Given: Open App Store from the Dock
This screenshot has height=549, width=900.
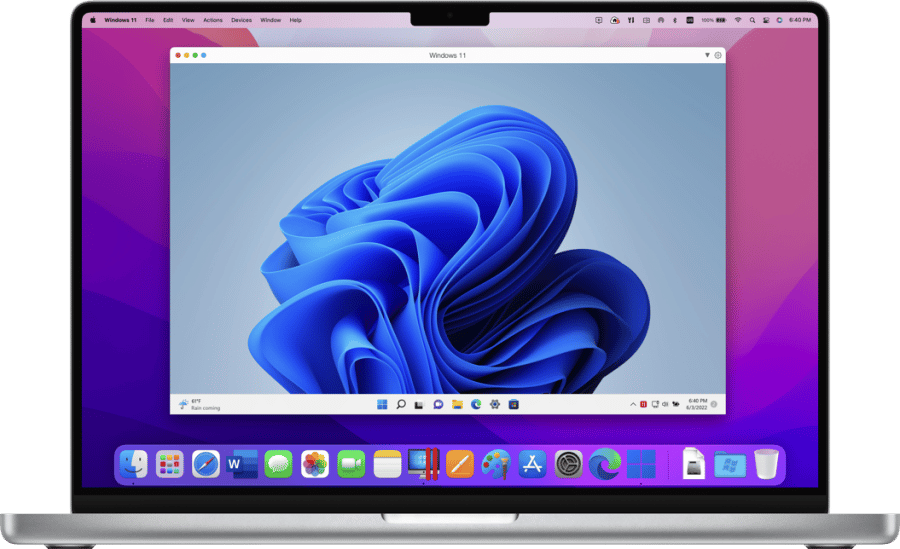Looking at the screenshot, I should tap(532, 464).
